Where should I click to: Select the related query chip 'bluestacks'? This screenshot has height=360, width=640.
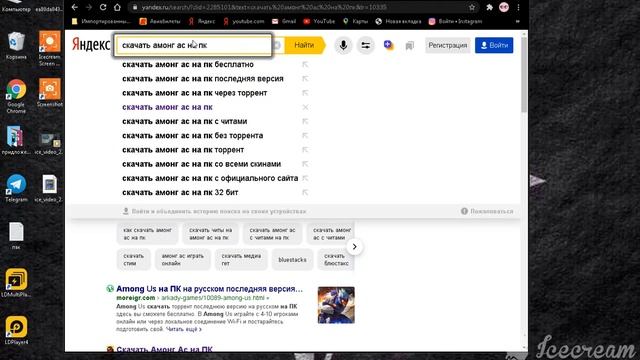292,260
